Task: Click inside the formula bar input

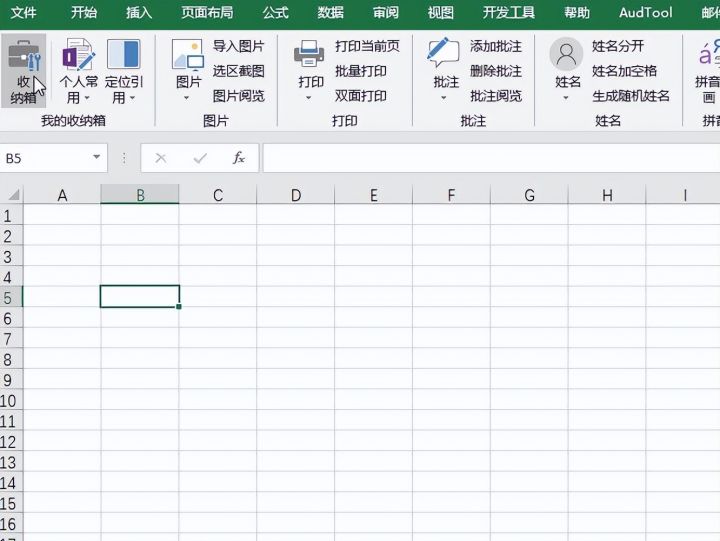Action: coord(491,158)
